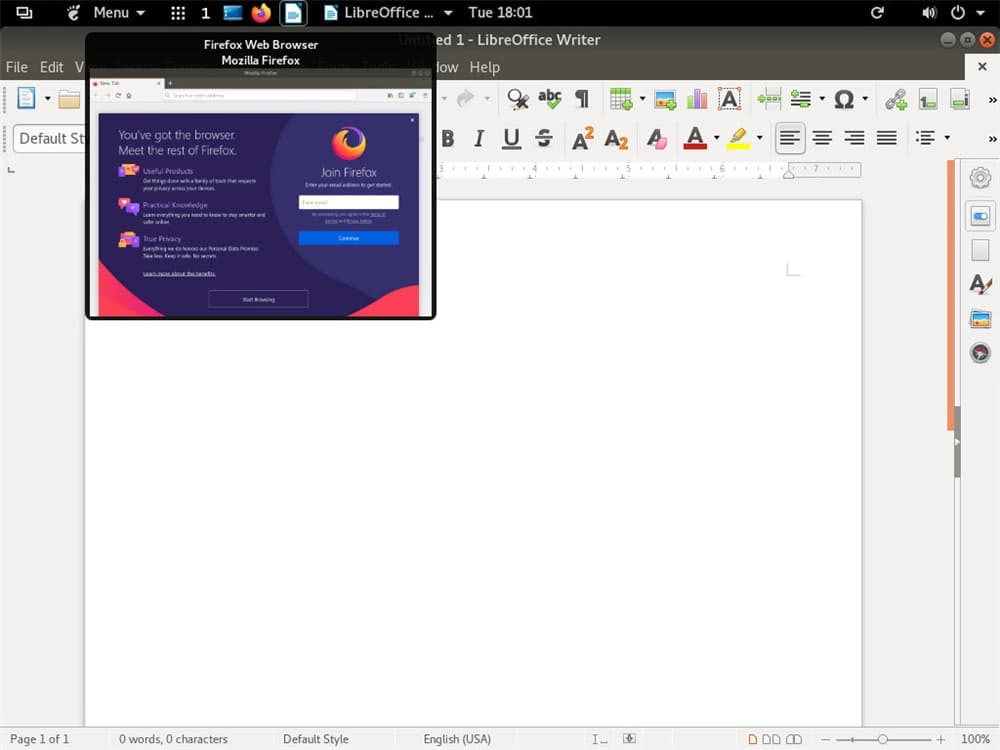
Task: Run the spelling check (abc) icon
Action: coord(549,99)
